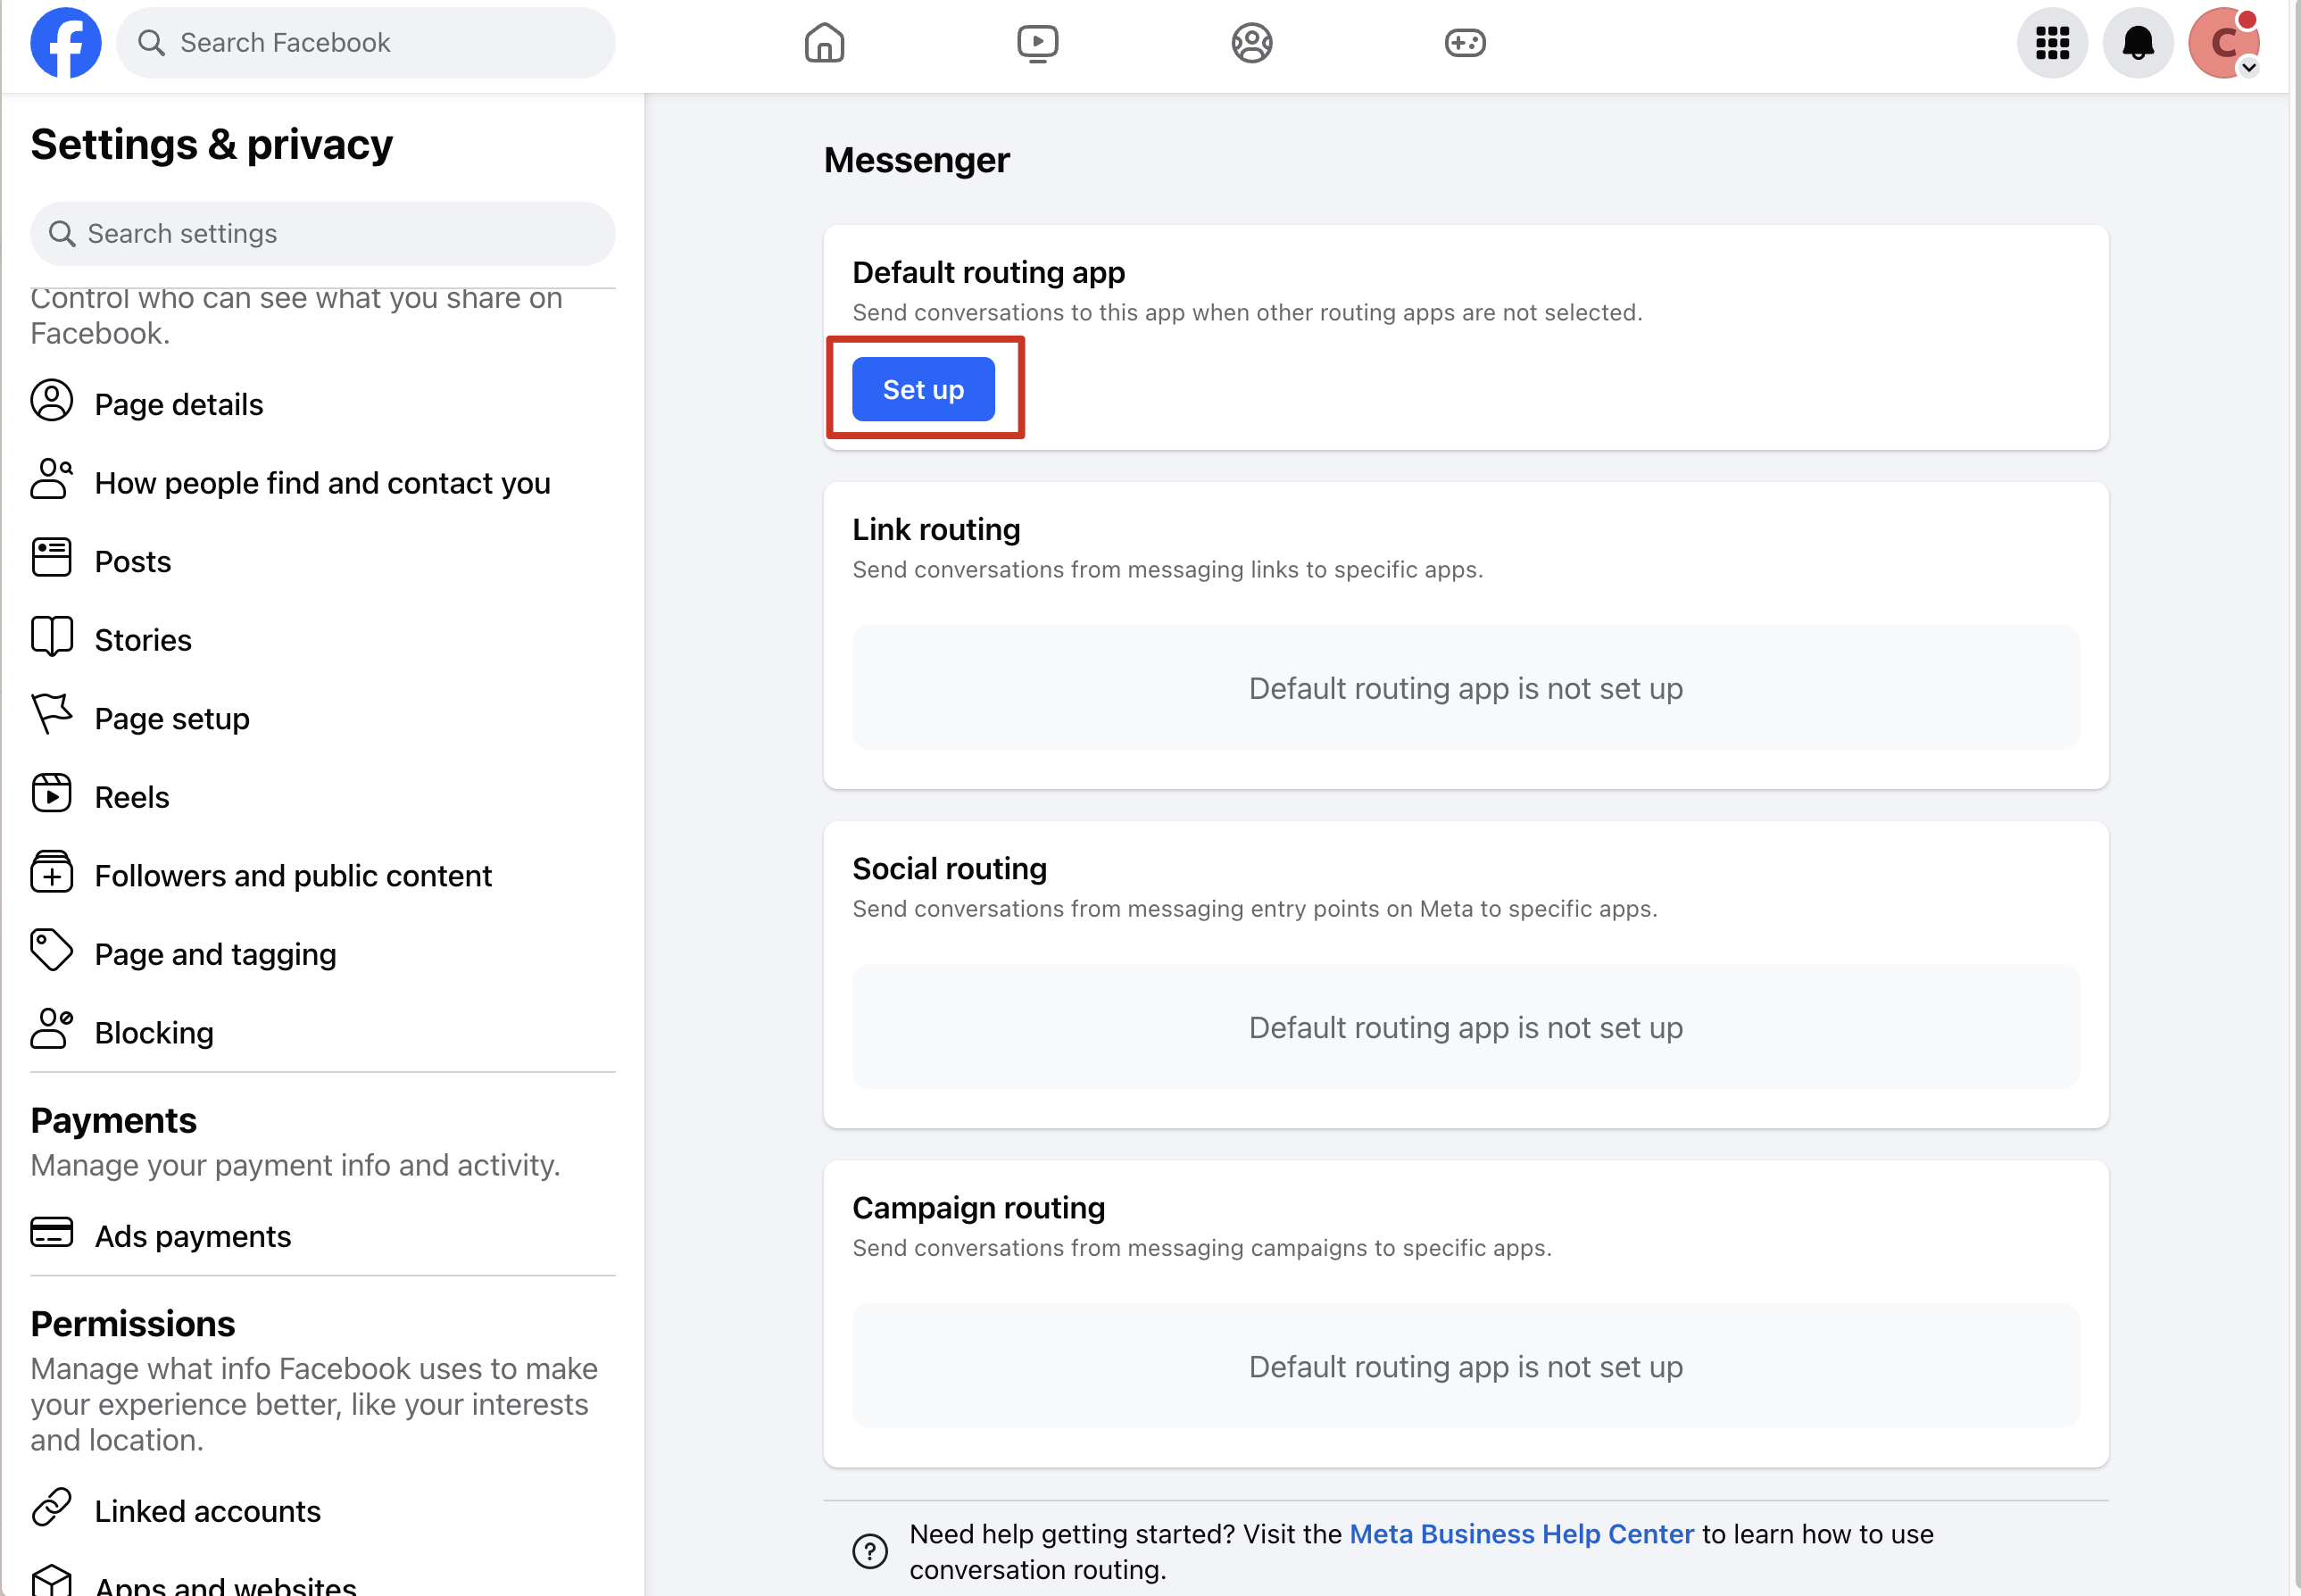Screen dimensions: 2301x1596
Task: Open the Groups icon in top bar
Action: [1251, 43]
